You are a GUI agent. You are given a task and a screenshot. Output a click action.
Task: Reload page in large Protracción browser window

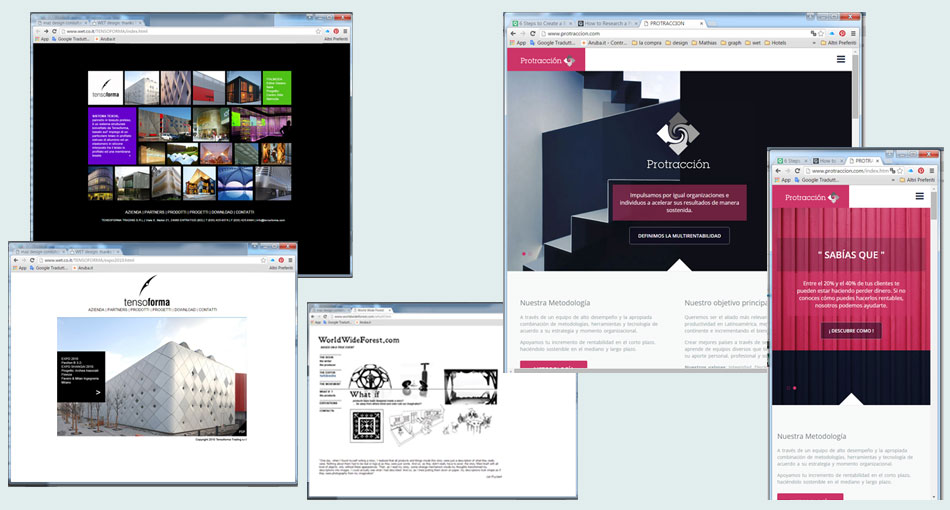(x=533, y=34)
